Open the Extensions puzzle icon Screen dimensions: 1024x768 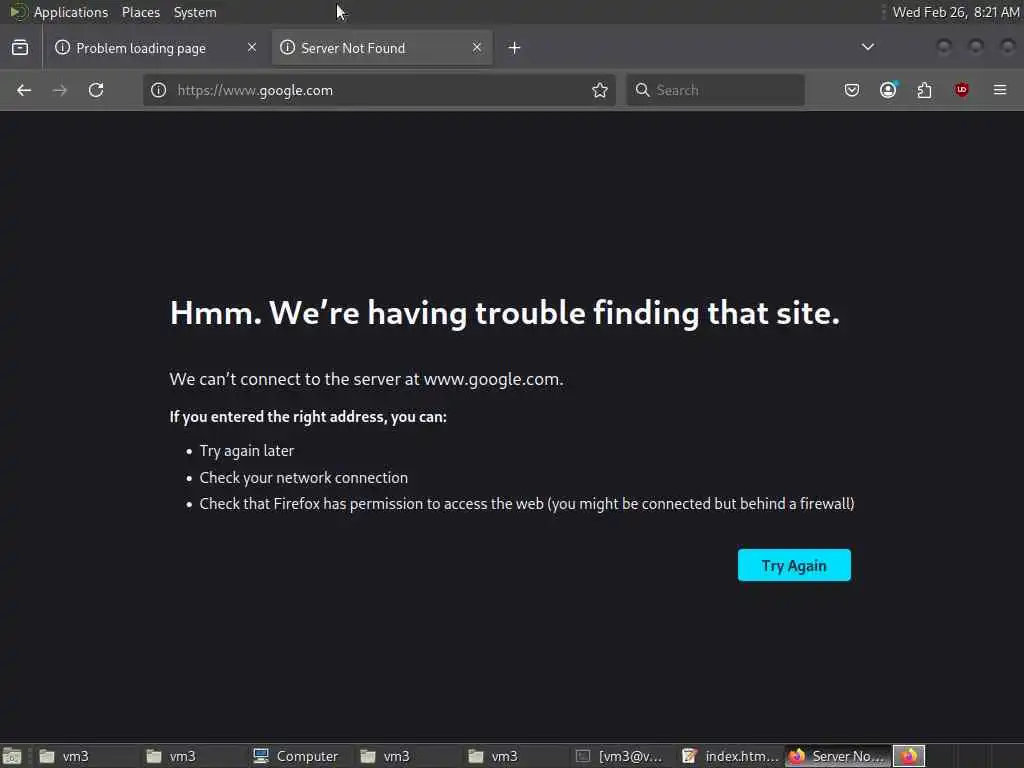click(925, 90)
